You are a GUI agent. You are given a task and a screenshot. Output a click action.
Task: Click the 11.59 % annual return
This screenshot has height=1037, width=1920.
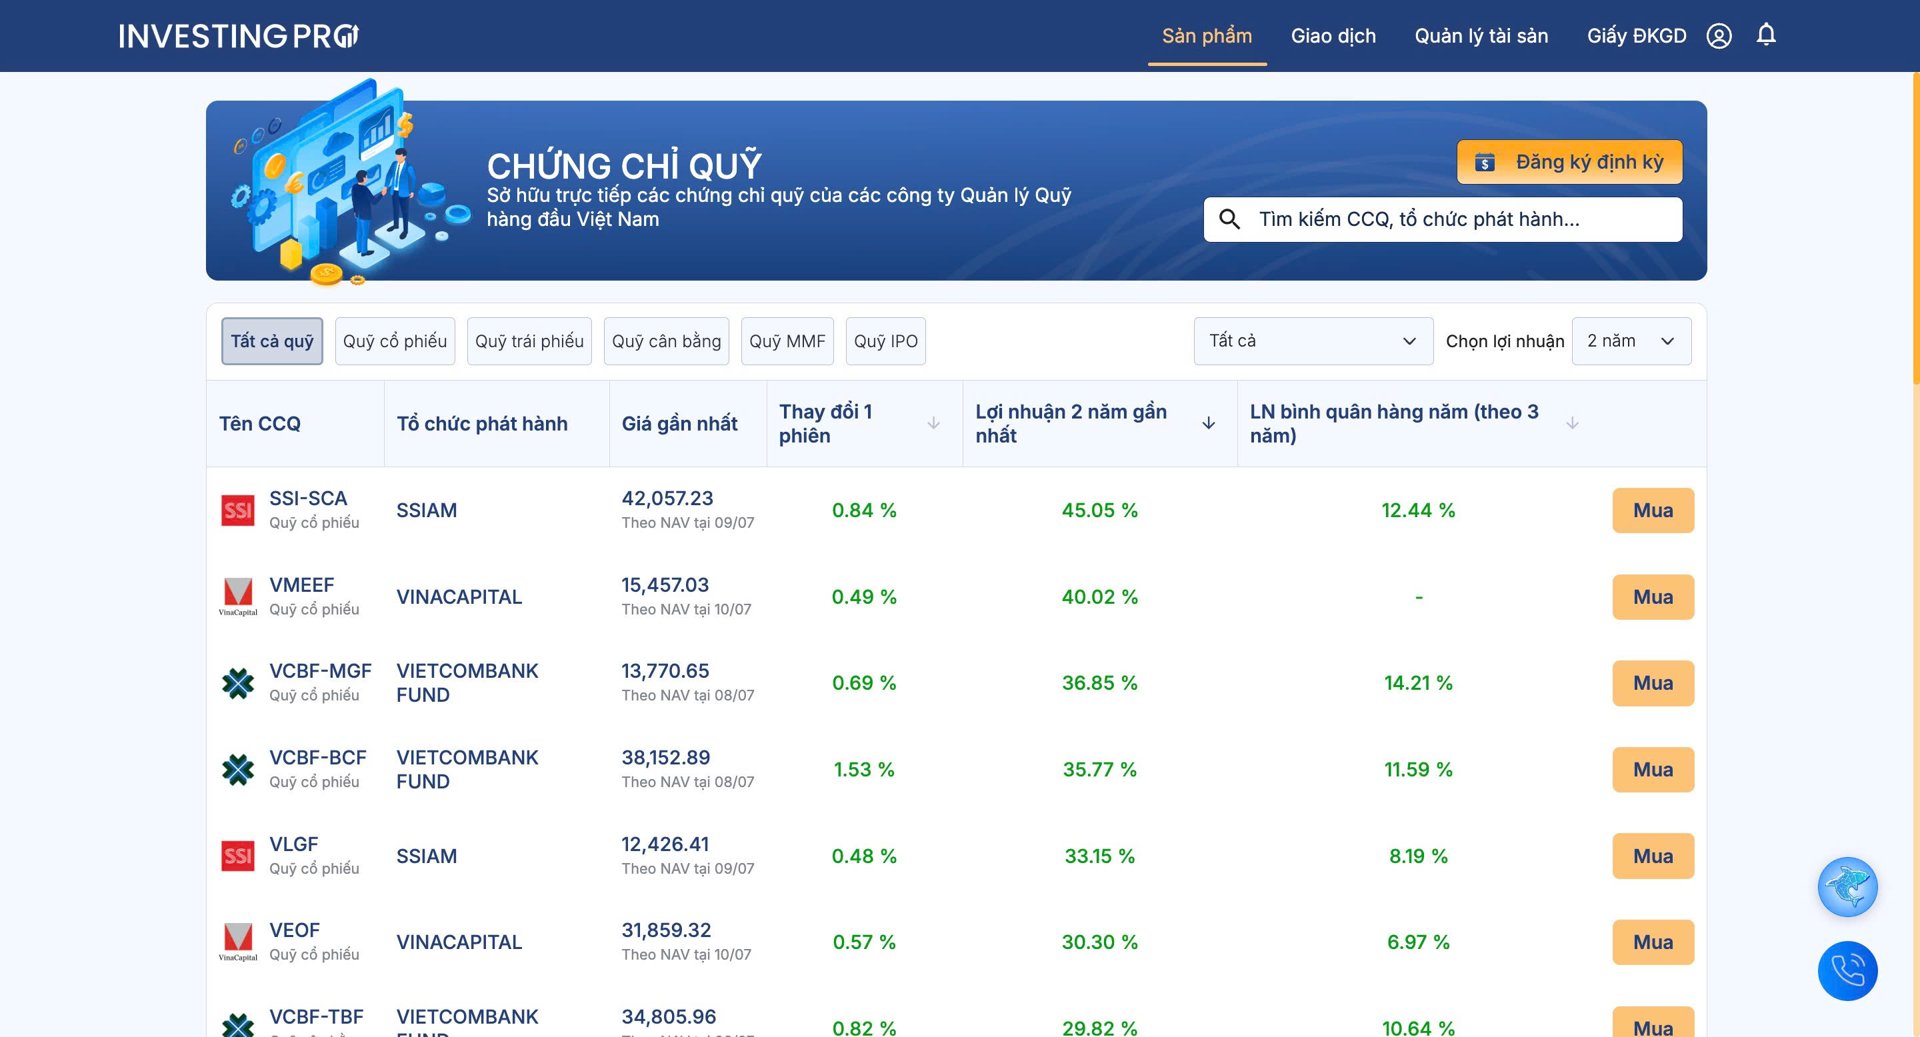(1418, 770)
